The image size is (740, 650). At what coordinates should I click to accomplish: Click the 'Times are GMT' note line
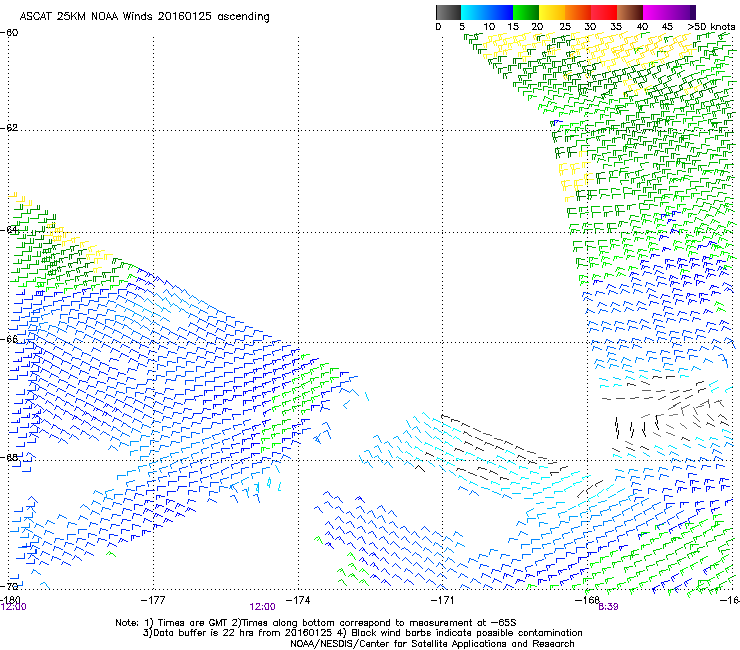[316, 623]
